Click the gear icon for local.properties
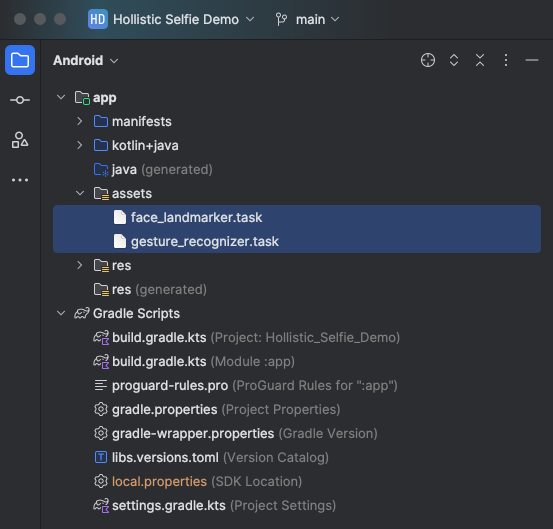Image resolution: width=553 pixels, height=529 pixels. 101,481
